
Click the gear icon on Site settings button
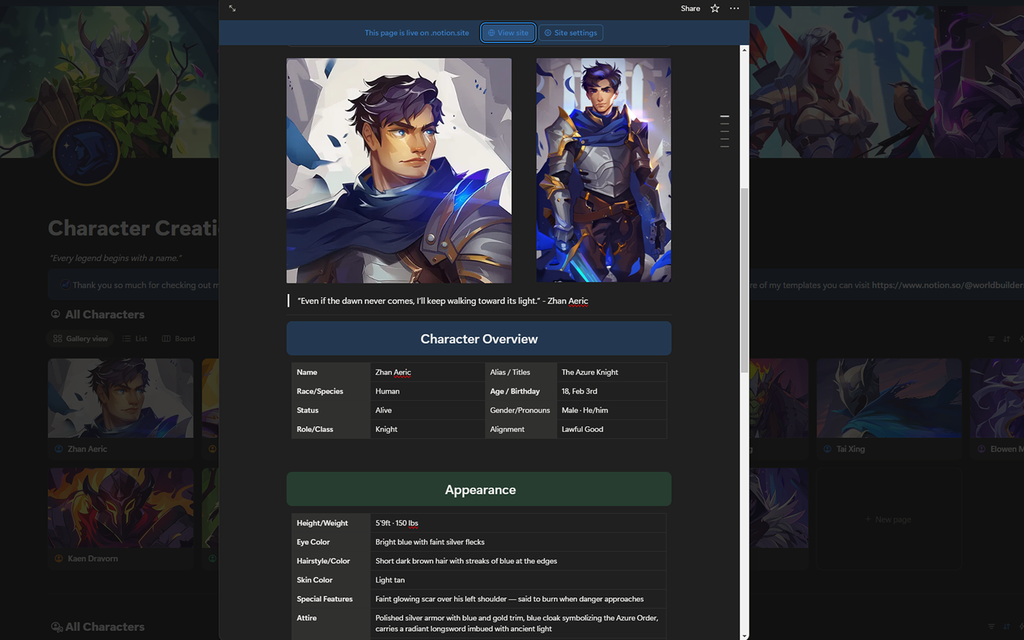point(549,32)
